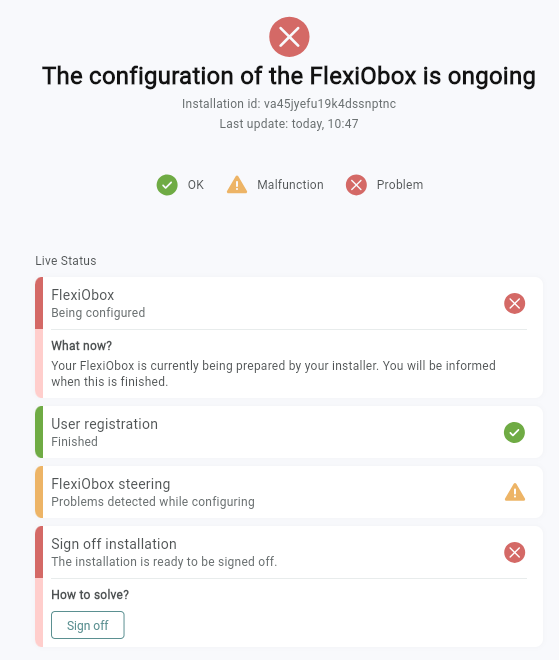Click the Last update timestamp

(x=289, y=124)
